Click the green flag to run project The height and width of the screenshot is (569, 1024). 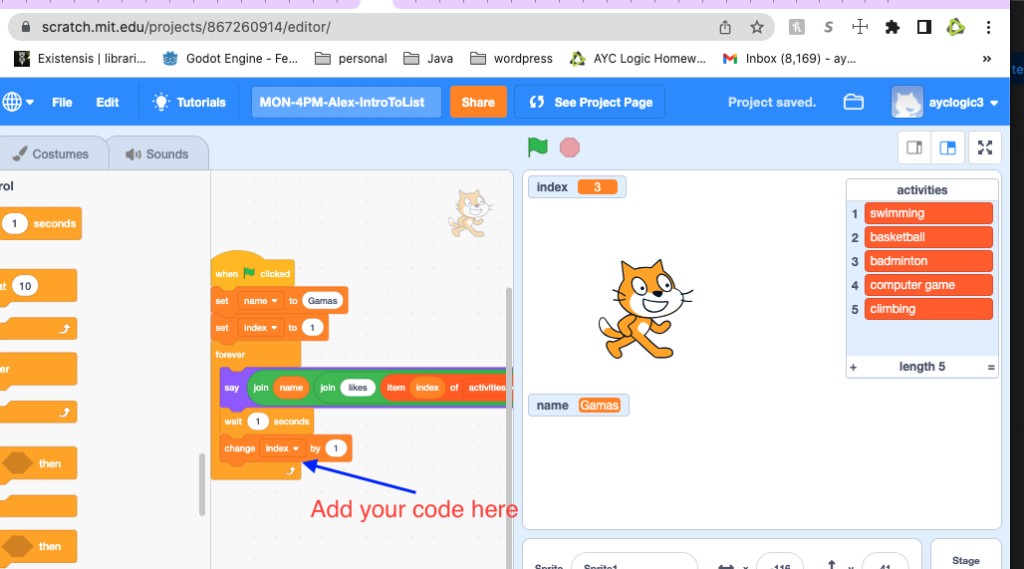[537, 148]
